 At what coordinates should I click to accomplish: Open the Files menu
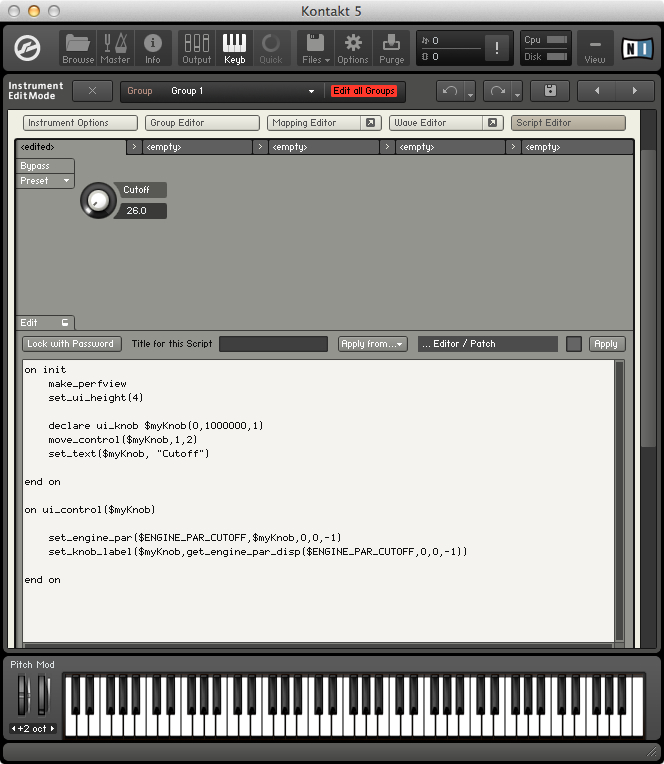[x=316, y=47]
